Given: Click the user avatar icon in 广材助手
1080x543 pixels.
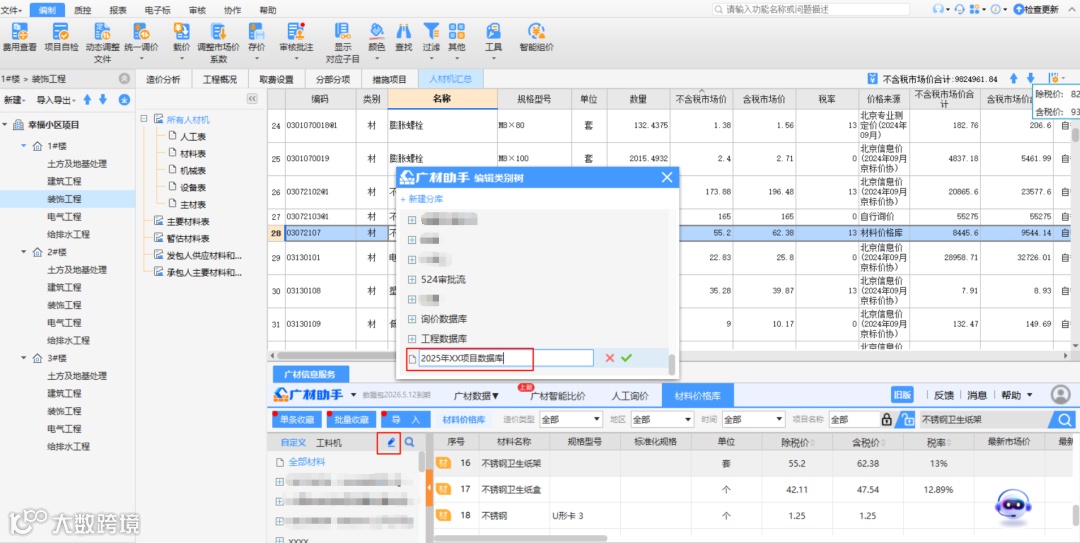Looking at the screenshot, I should tap(1060, 395).
